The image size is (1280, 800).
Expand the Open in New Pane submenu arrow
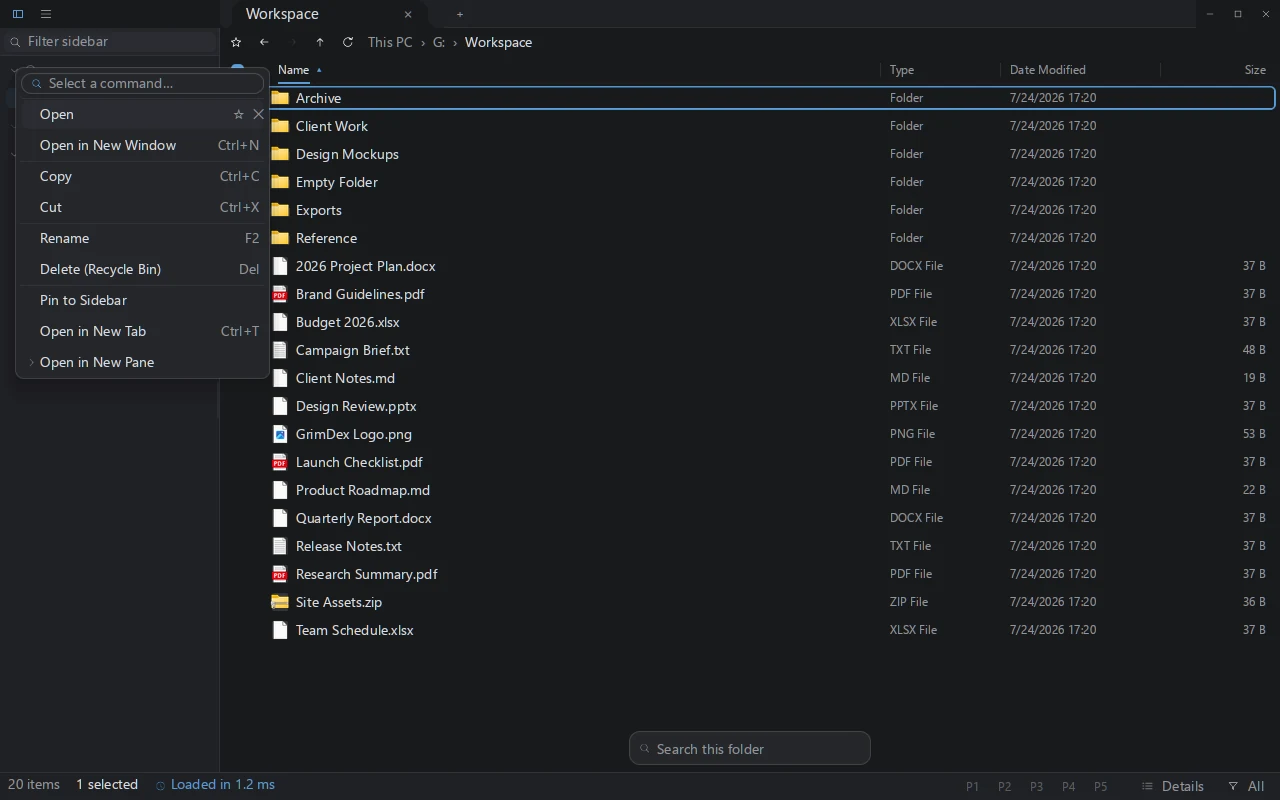pos(31,362)
